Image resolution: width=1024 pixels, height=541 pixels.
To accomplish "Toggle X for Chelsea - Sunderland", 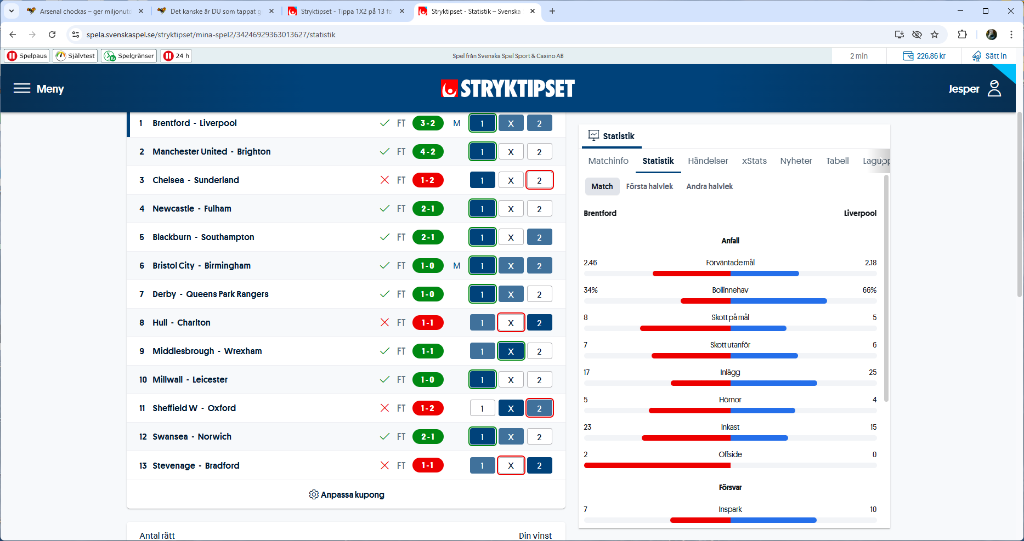I will [510, 181].
